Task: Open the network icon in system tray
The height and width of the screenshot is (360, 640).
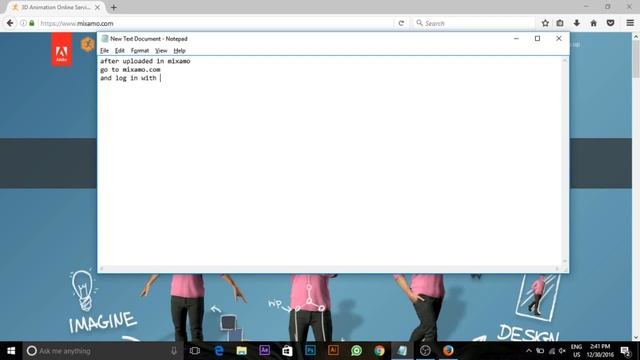Action: [x=552, y=351]
